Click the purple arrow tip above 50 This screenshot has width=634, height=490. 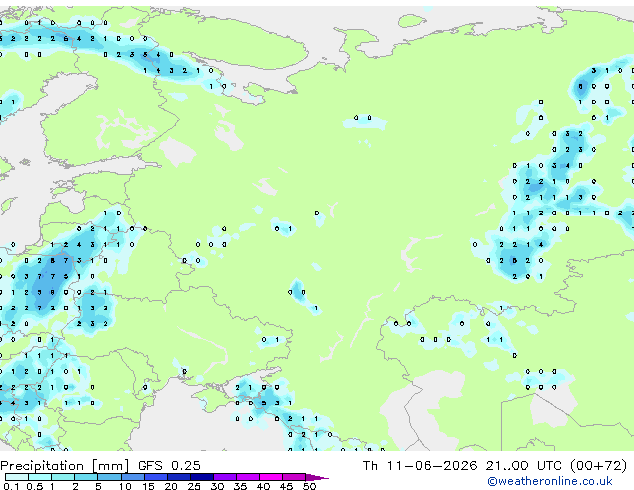pos(317,477)
